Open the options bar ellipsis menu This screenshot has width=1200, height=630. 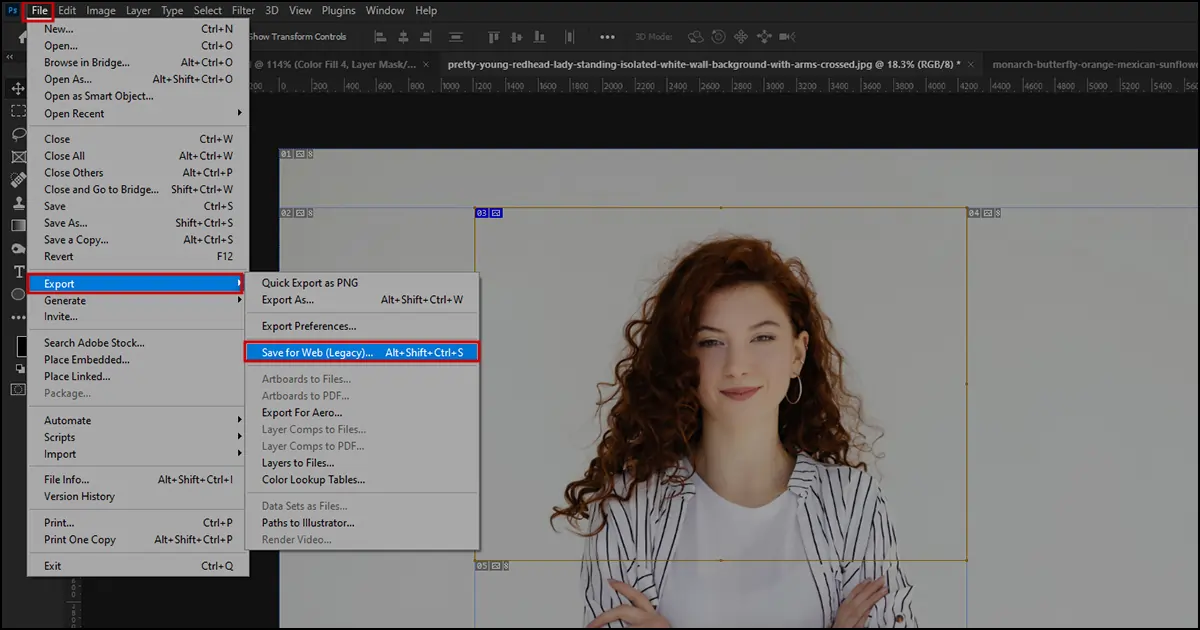click(x=607, y=36)
